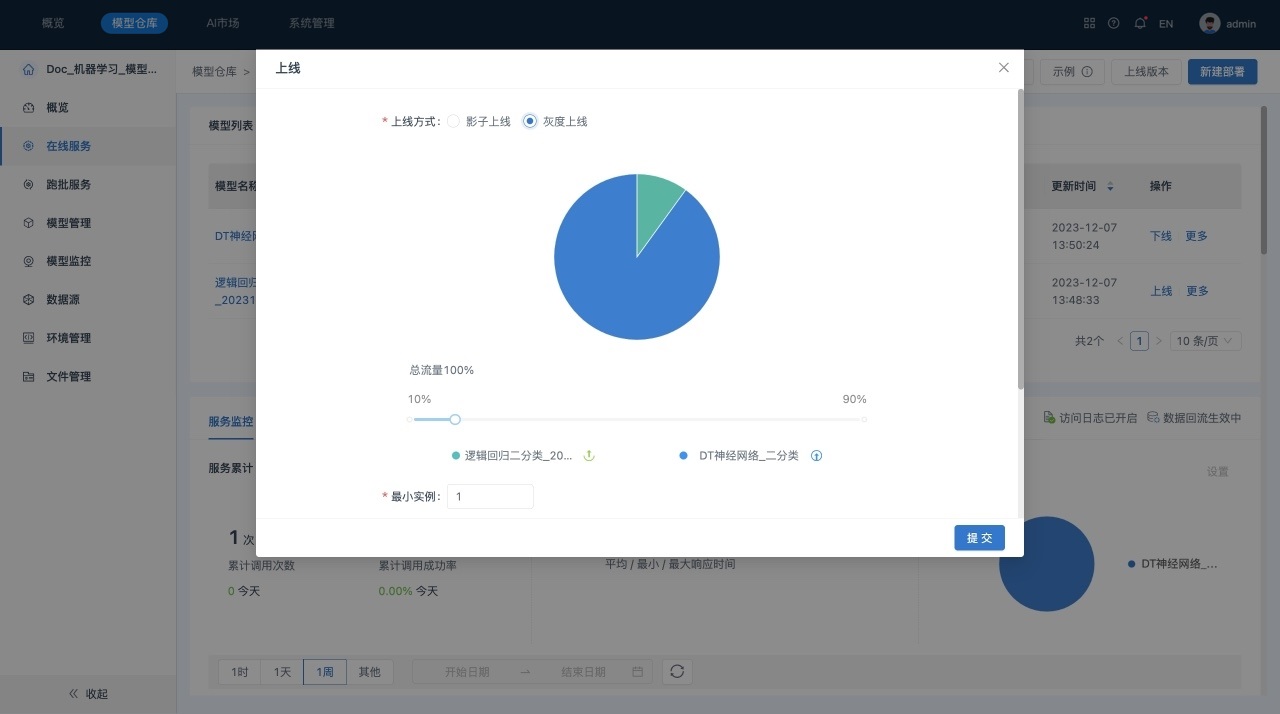Switch language with the EN toggle
Screen dimensions: 1280x714
[x=1165, y=24]
